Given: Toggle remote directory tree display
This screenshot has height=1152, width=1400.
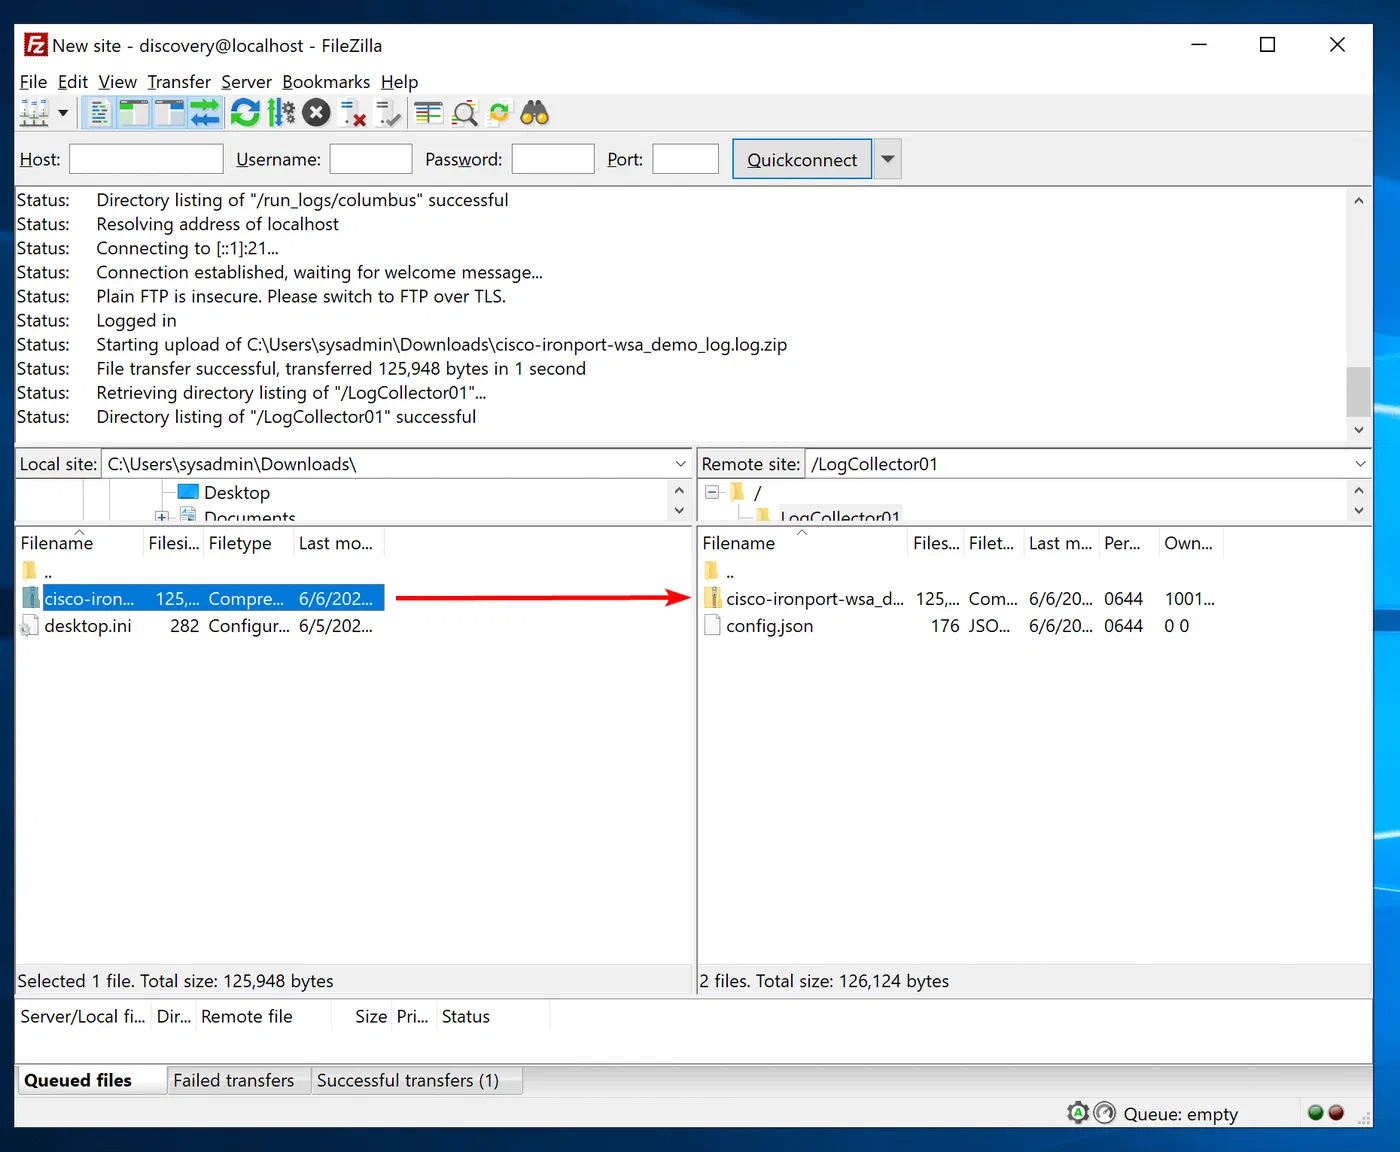Looking at the screenshot, I should pos(169,113).
